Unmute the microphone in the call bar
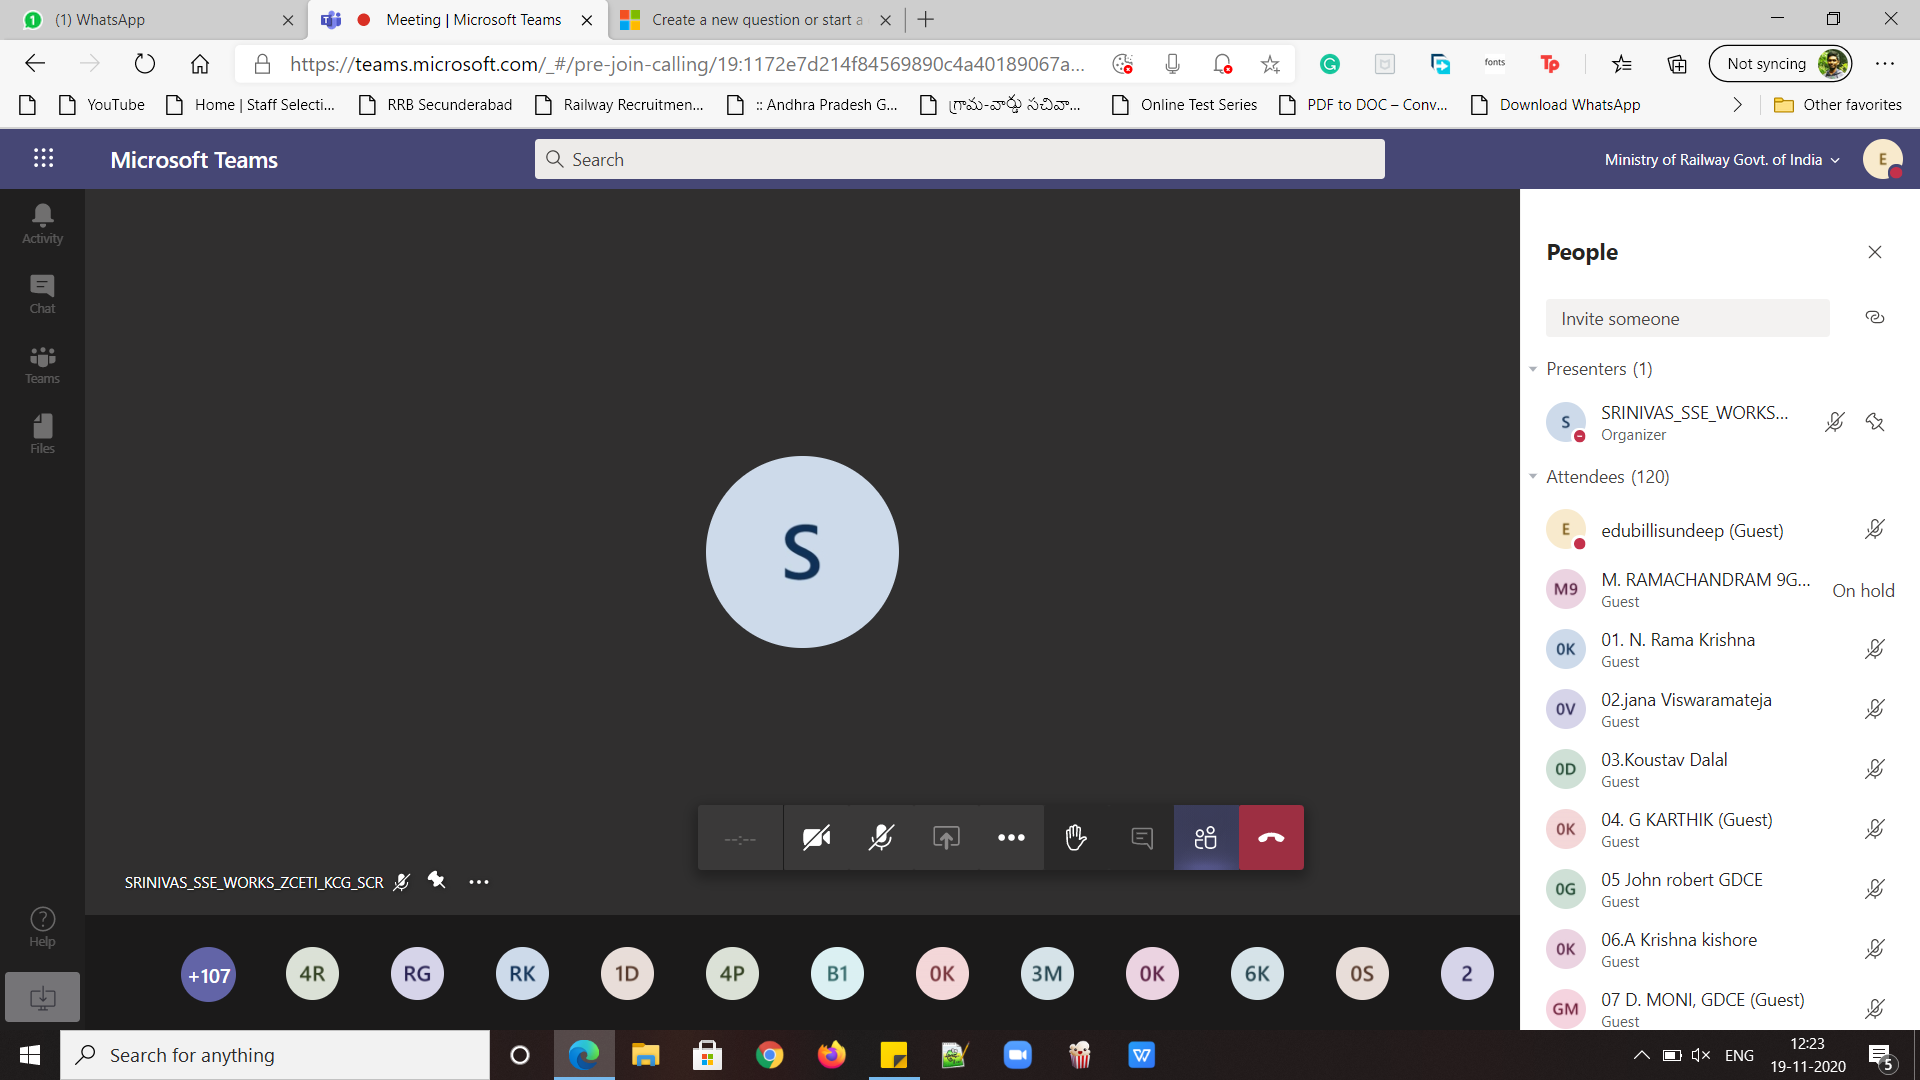This screenshot has width=1920, height=1080. (881, 838)
